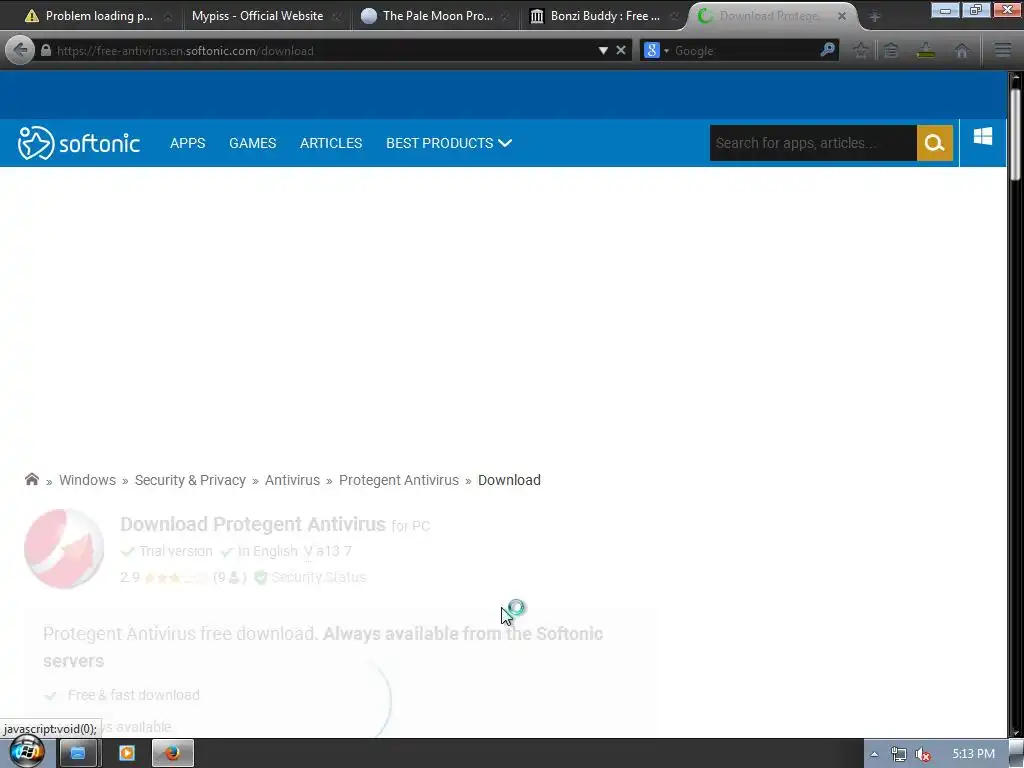Screen dimensions: 1024x768
Task: Click the Firefox taskbar icon
Action: tap(172, 753)
